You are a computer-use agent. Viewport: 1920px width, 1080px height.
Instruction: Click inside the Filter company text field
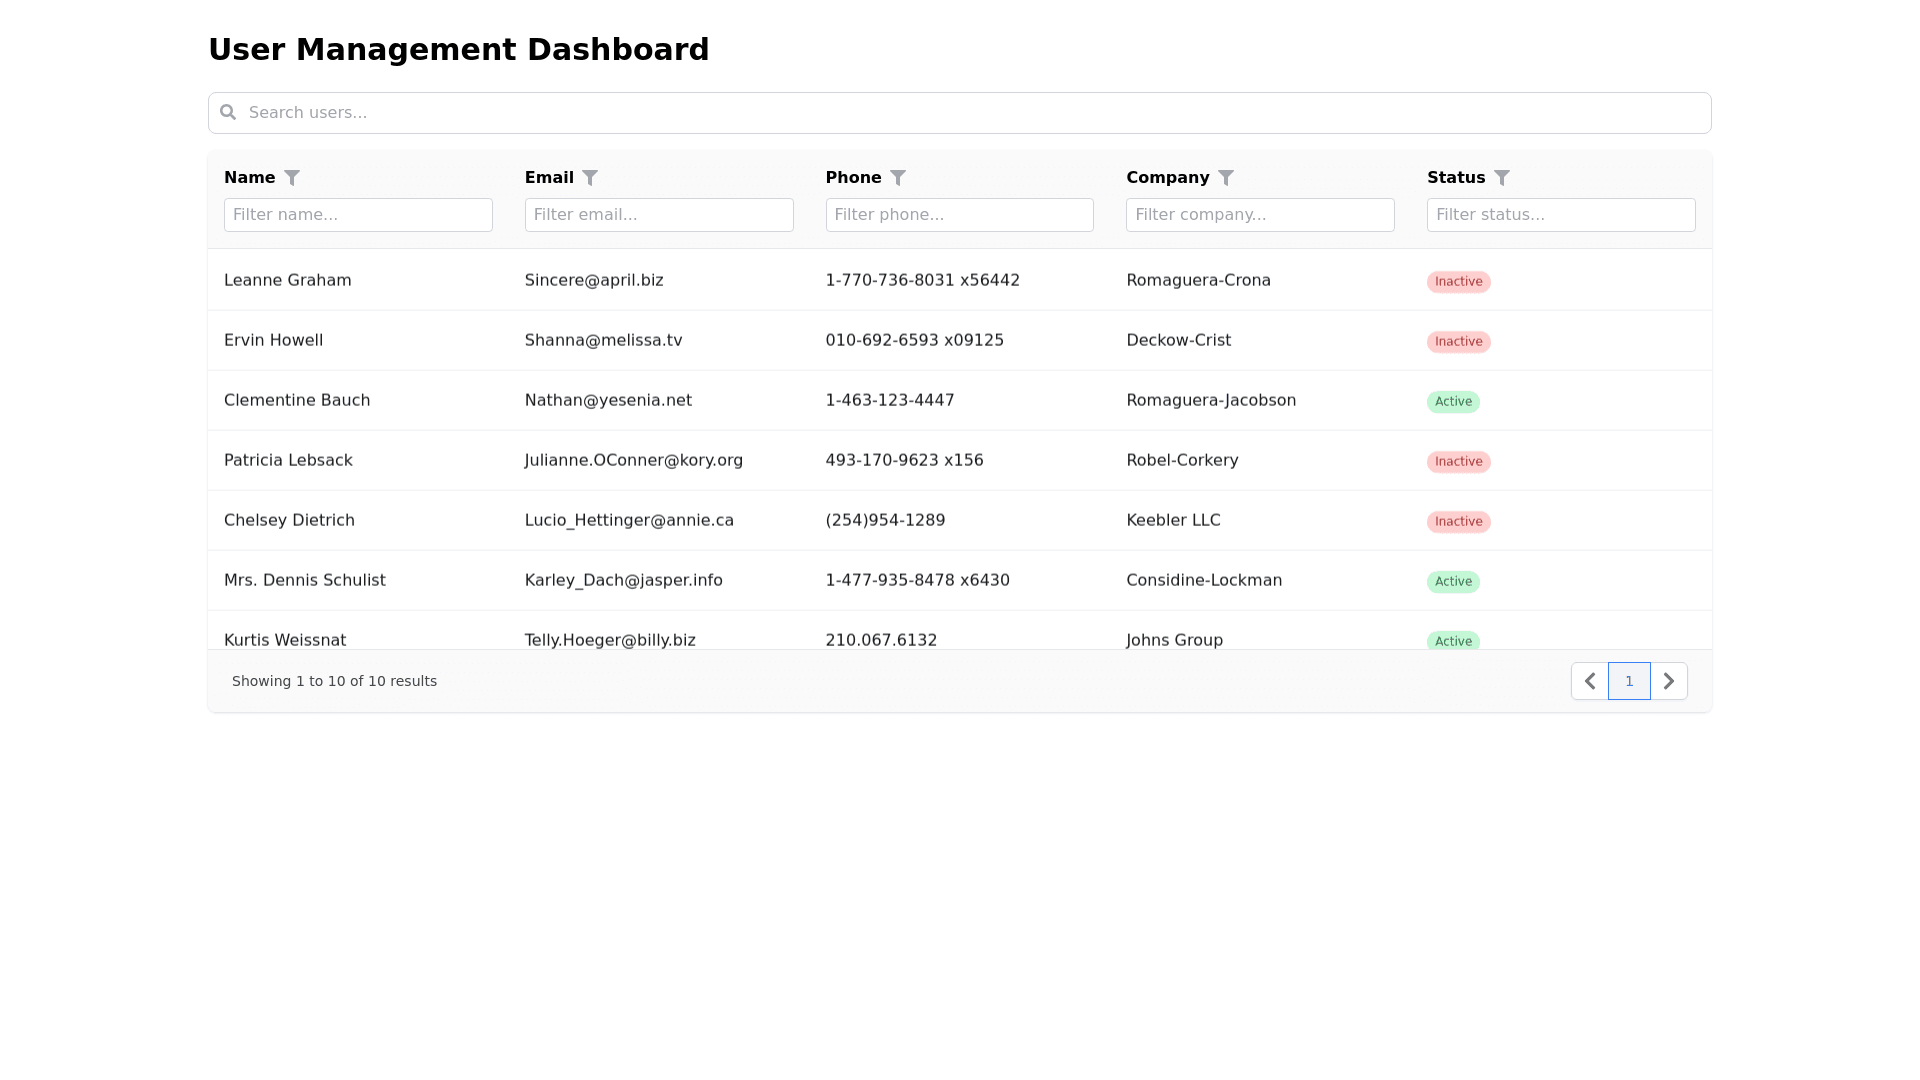coord(1260,215)
